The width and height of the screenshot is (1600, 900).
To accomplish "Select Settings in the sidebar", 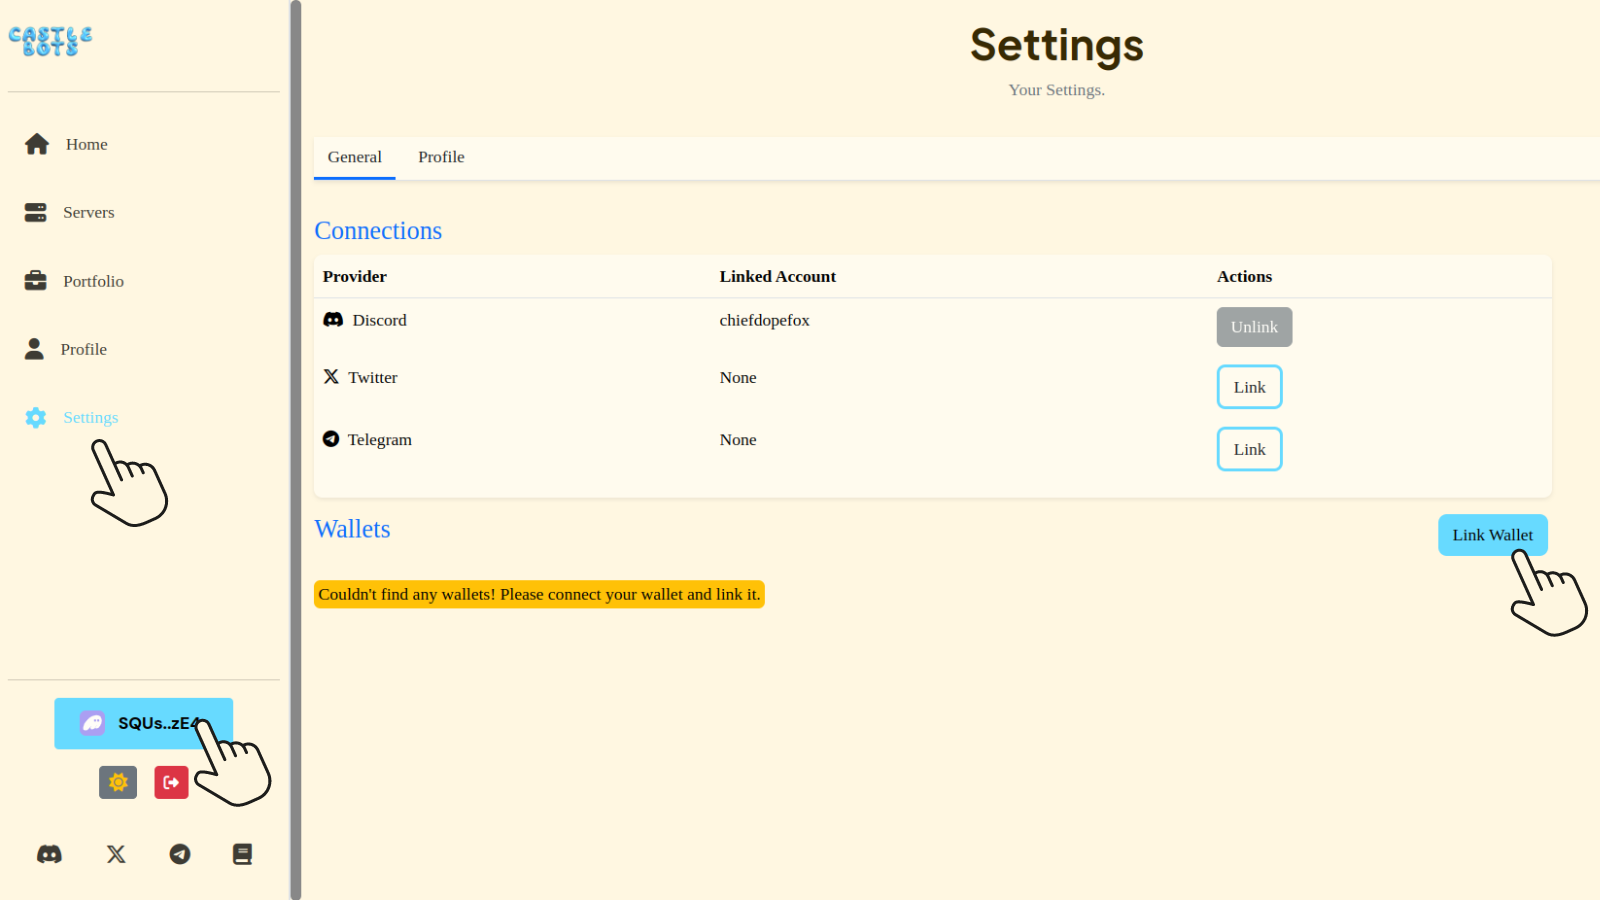I will 90,417.
